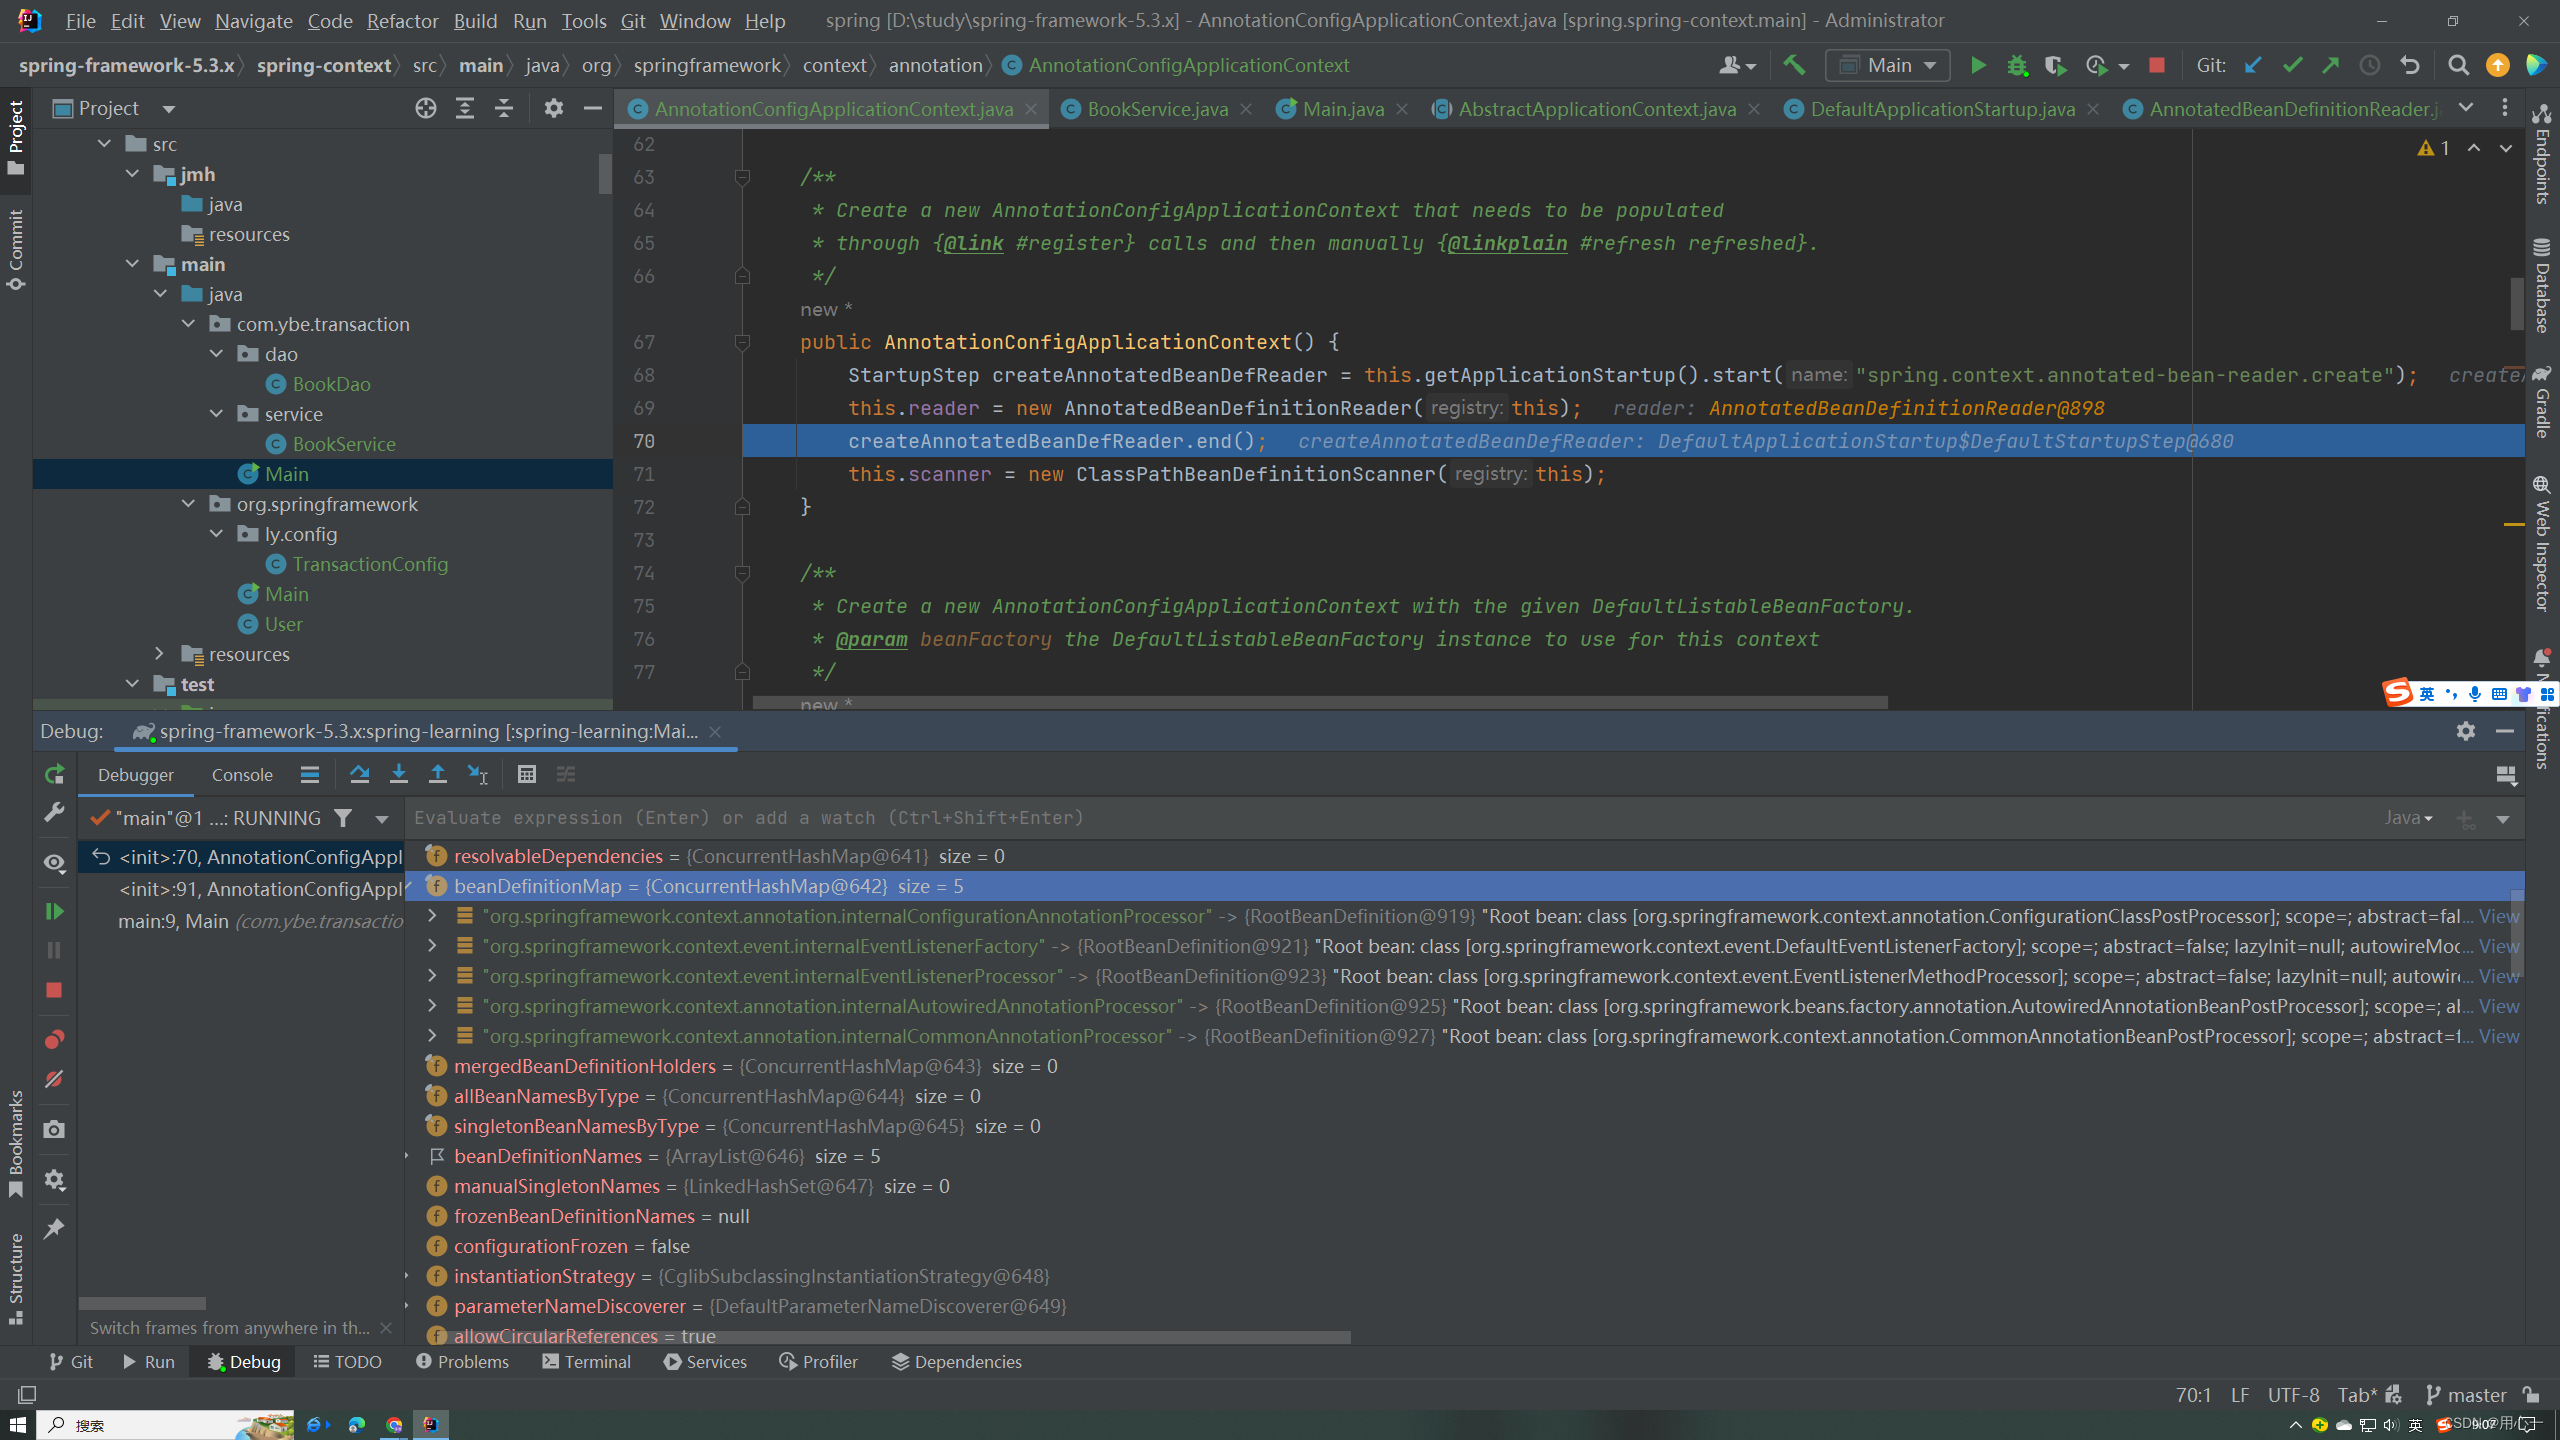The width and height of the screenshot is (2560, 1440).
Task: Toggle the Commit tool window
Action: point(16,250)
